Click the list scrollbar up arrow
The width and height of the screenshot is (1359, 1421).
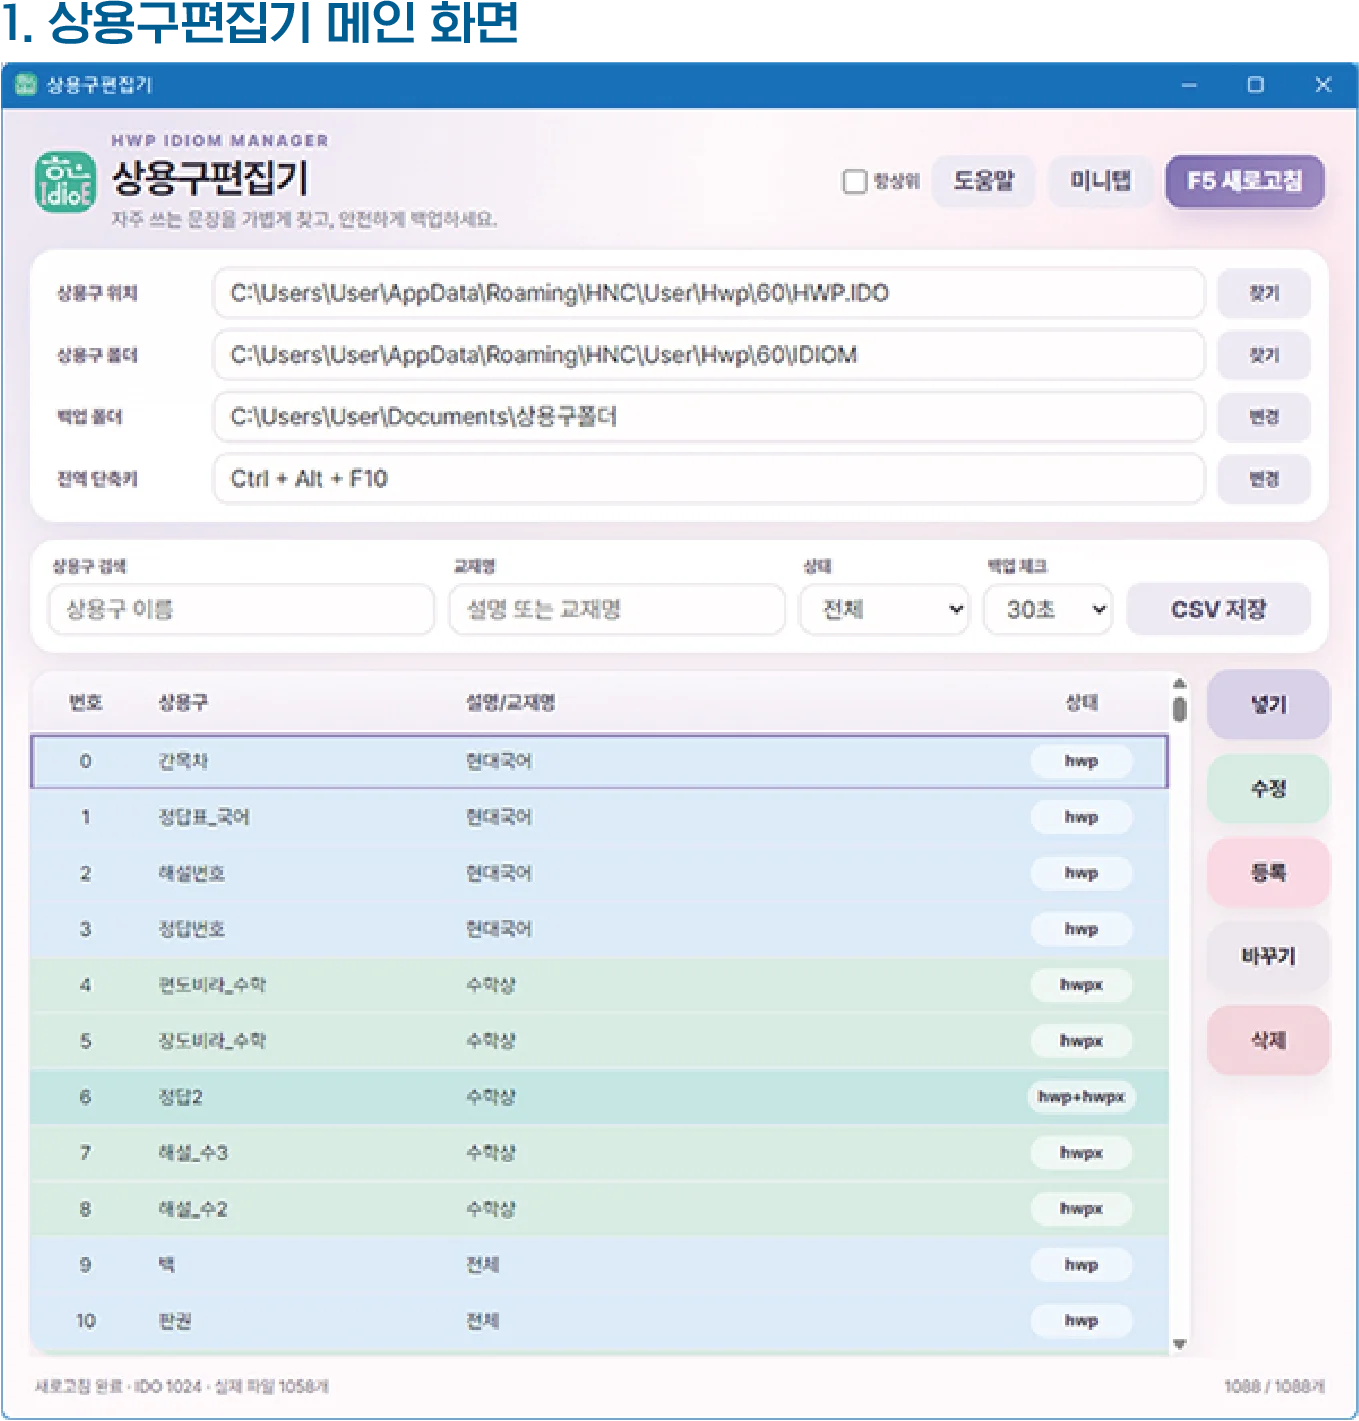1179,683
